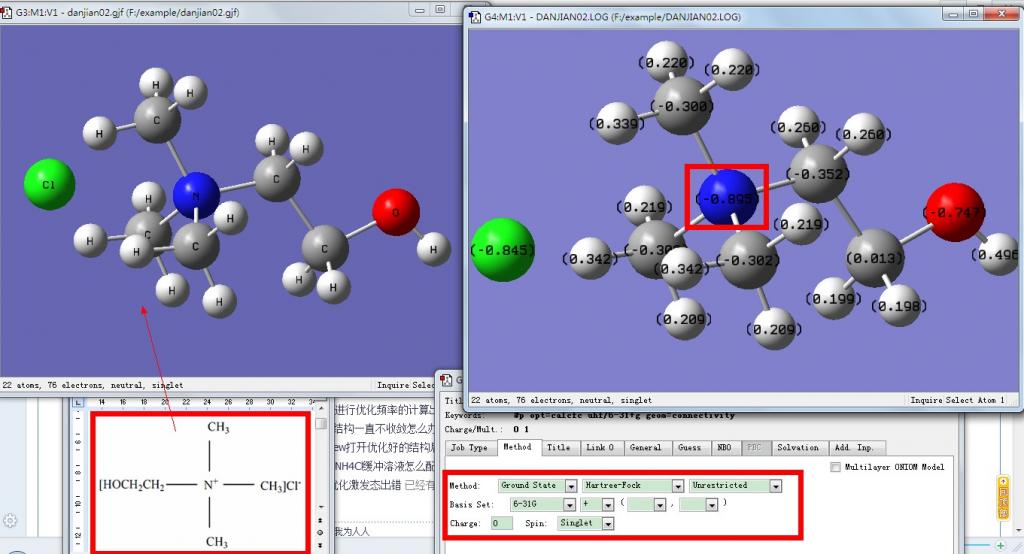Screen dimensions: 1024x554
Task: Select the blue N atom in G3 window
Action: (196, 195)
